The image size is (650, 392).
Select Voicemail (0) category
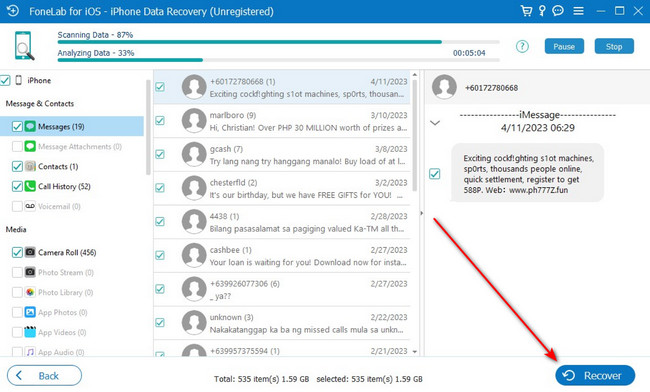59,206
